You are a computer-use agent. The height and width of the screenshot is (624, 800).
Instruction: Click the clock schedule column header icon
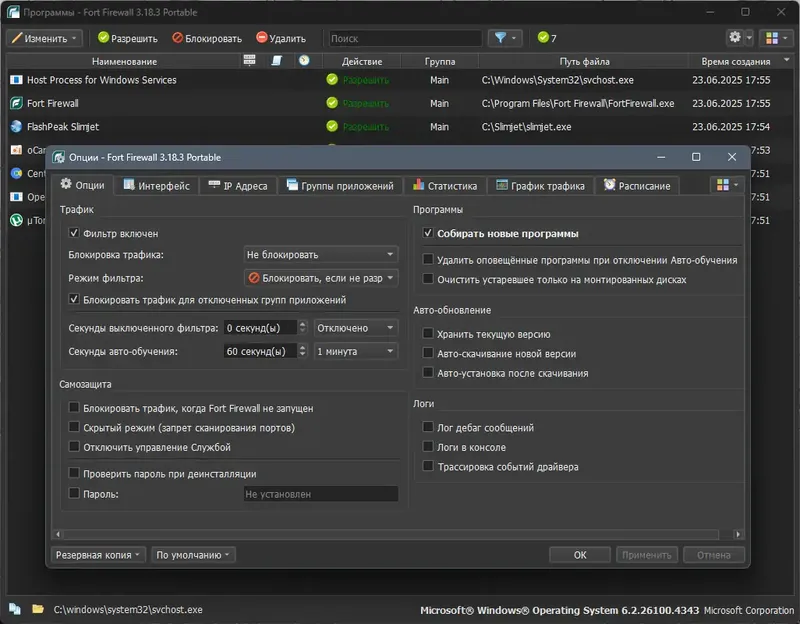[304, 61]
